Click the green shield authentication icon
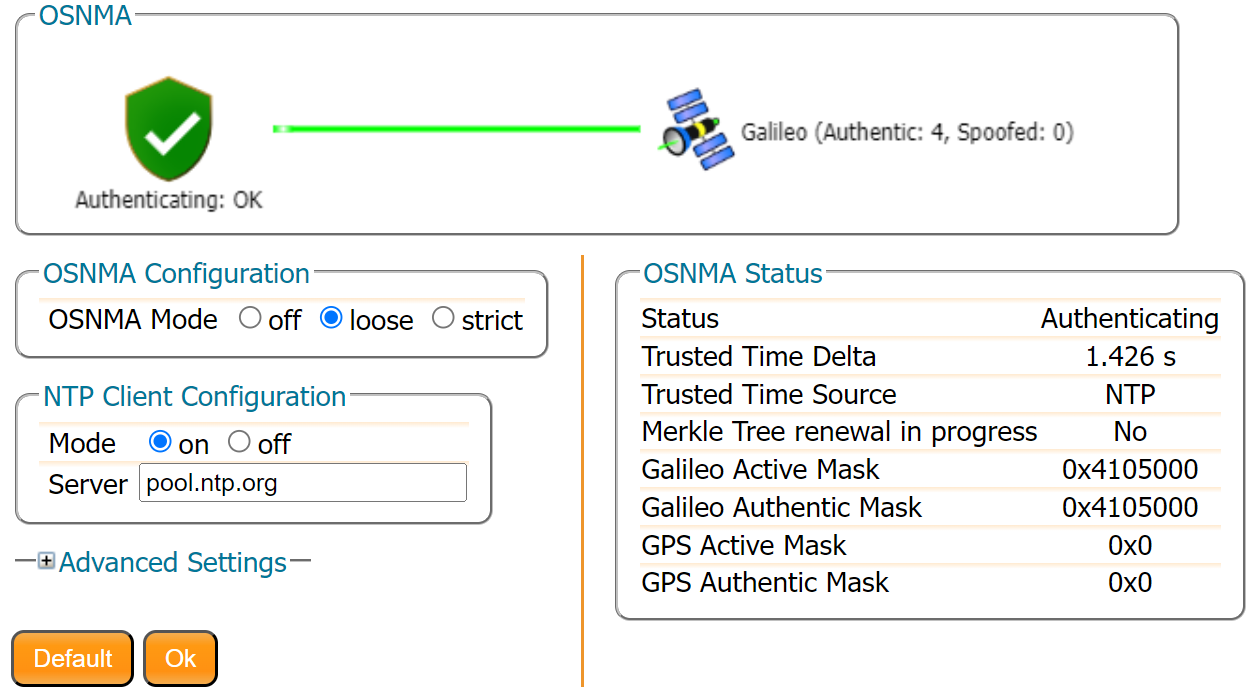 (x=168, y=129)
